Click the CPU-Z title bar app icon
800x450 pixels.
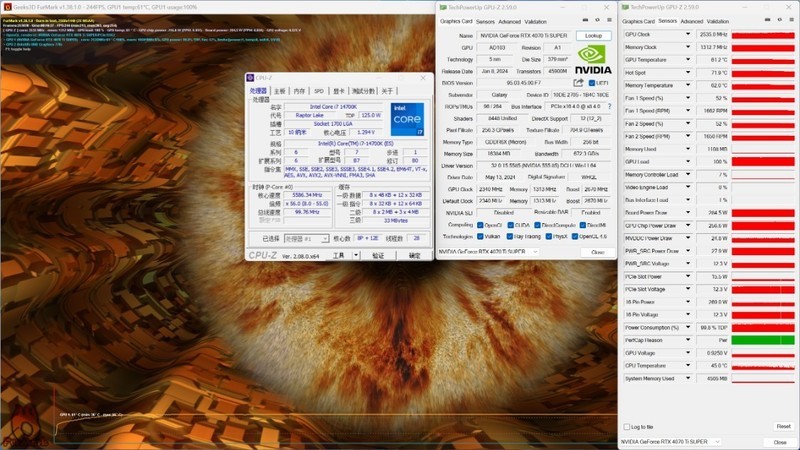[x=250, y=78]
